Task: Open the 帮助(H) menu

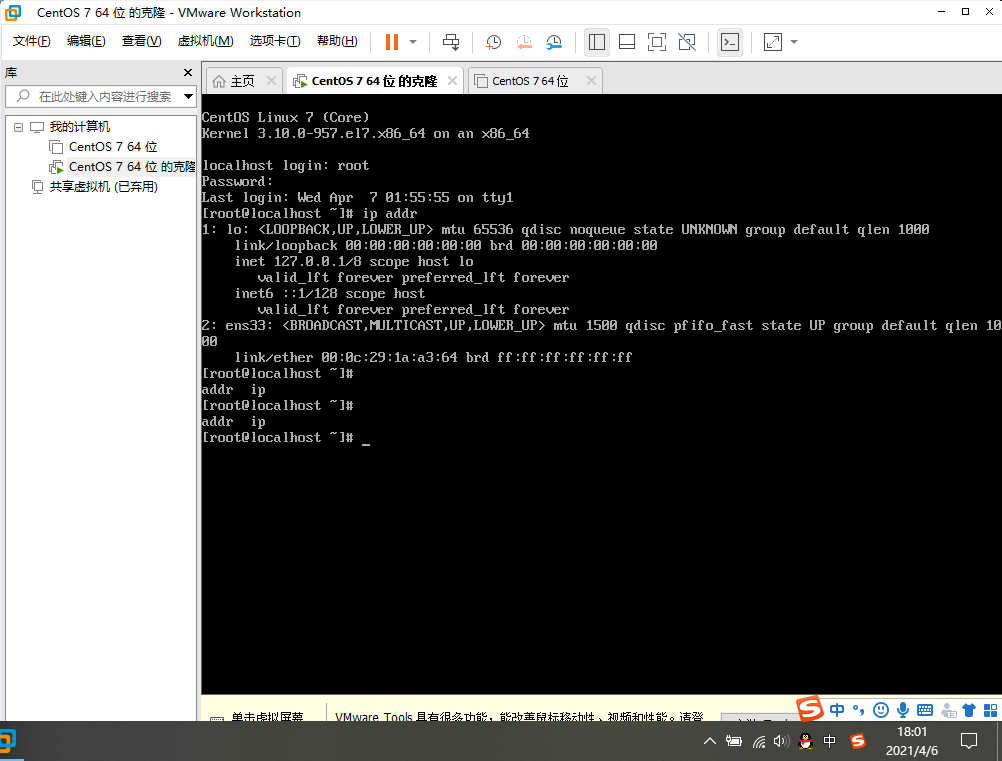Action: coord(337,41)
